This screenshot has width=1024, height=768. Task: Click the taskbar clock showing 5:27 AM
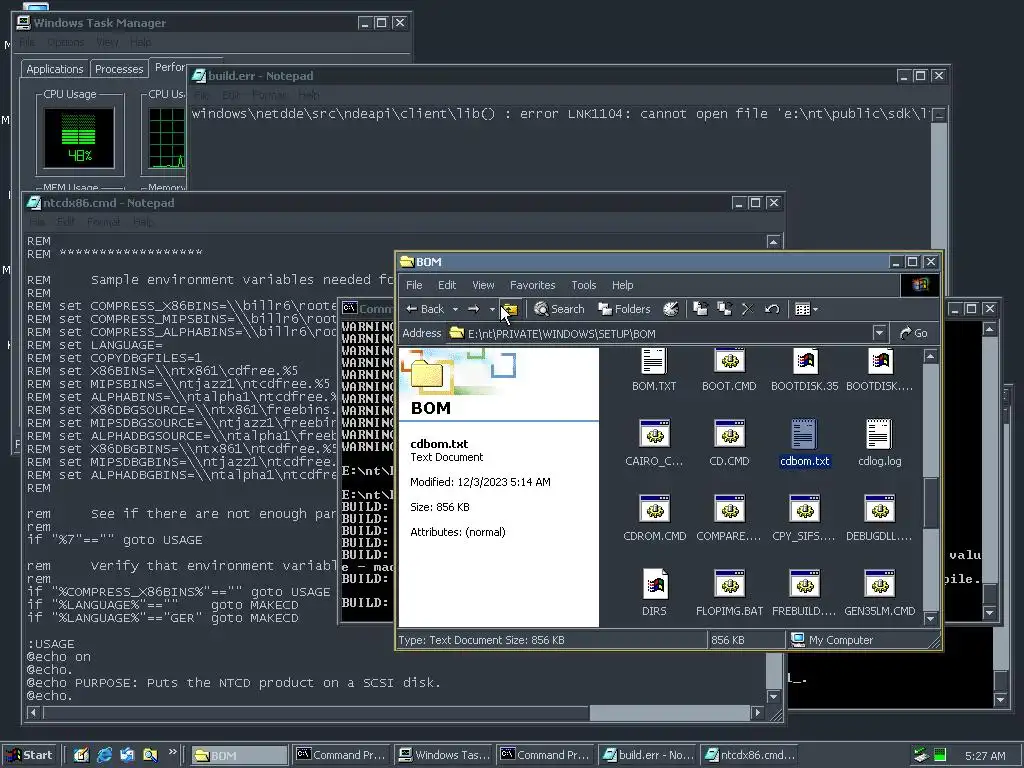(x=985, y=756)
